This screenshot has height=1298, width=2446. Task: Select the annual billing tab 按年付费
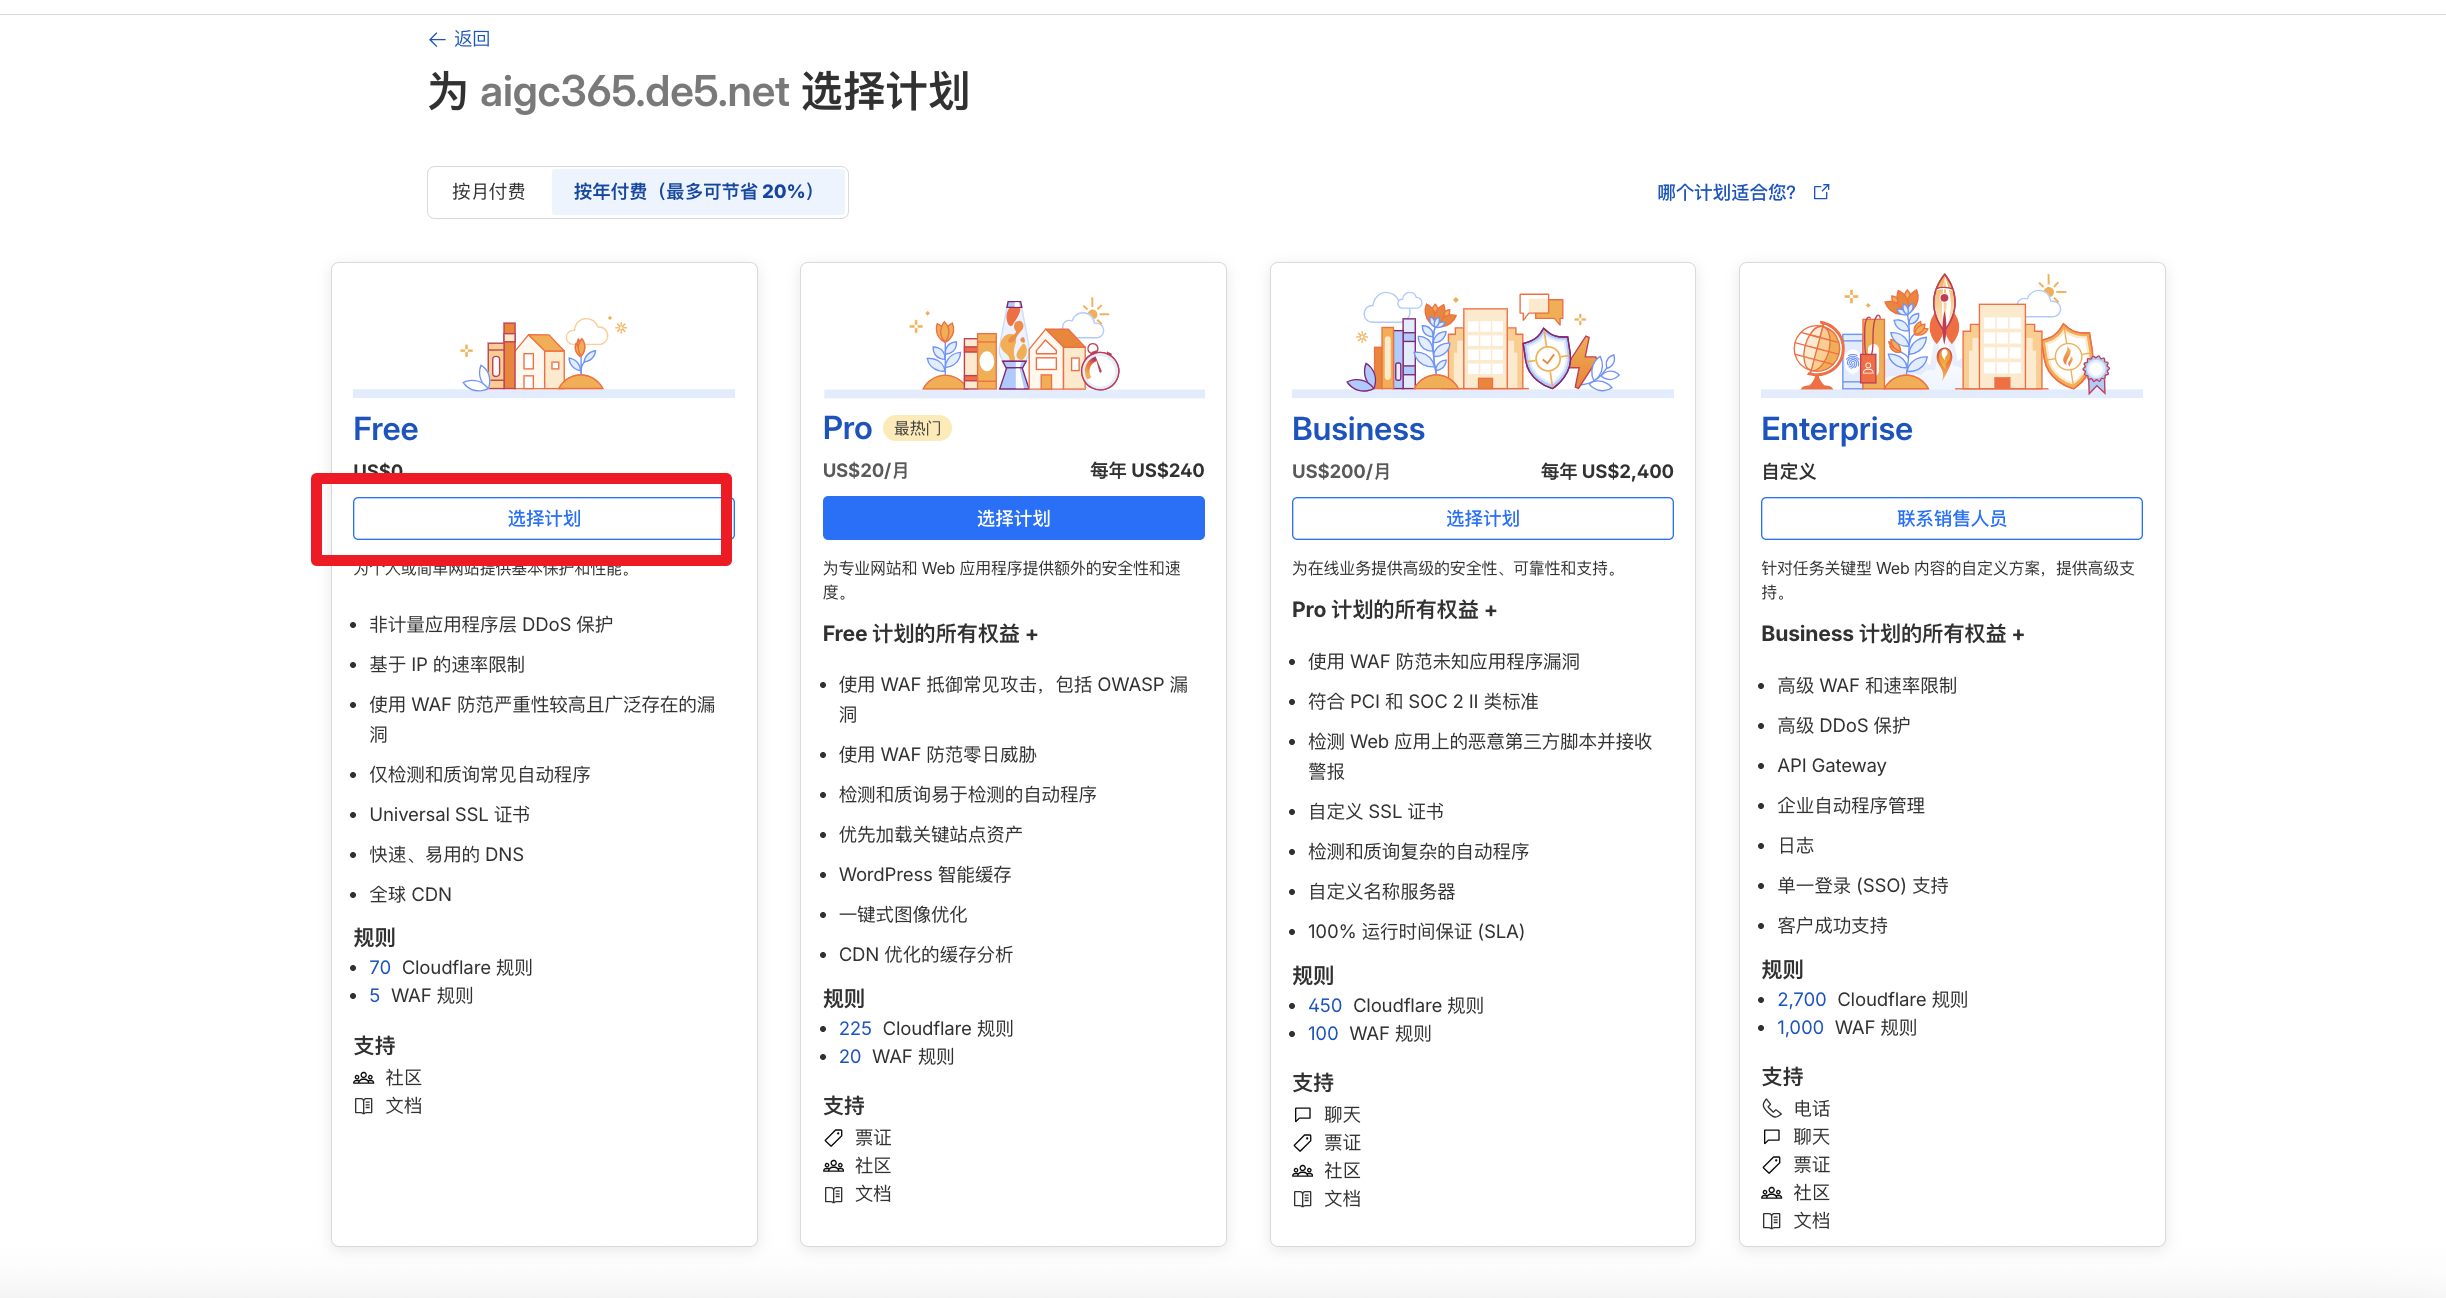(x=697, y=191)
